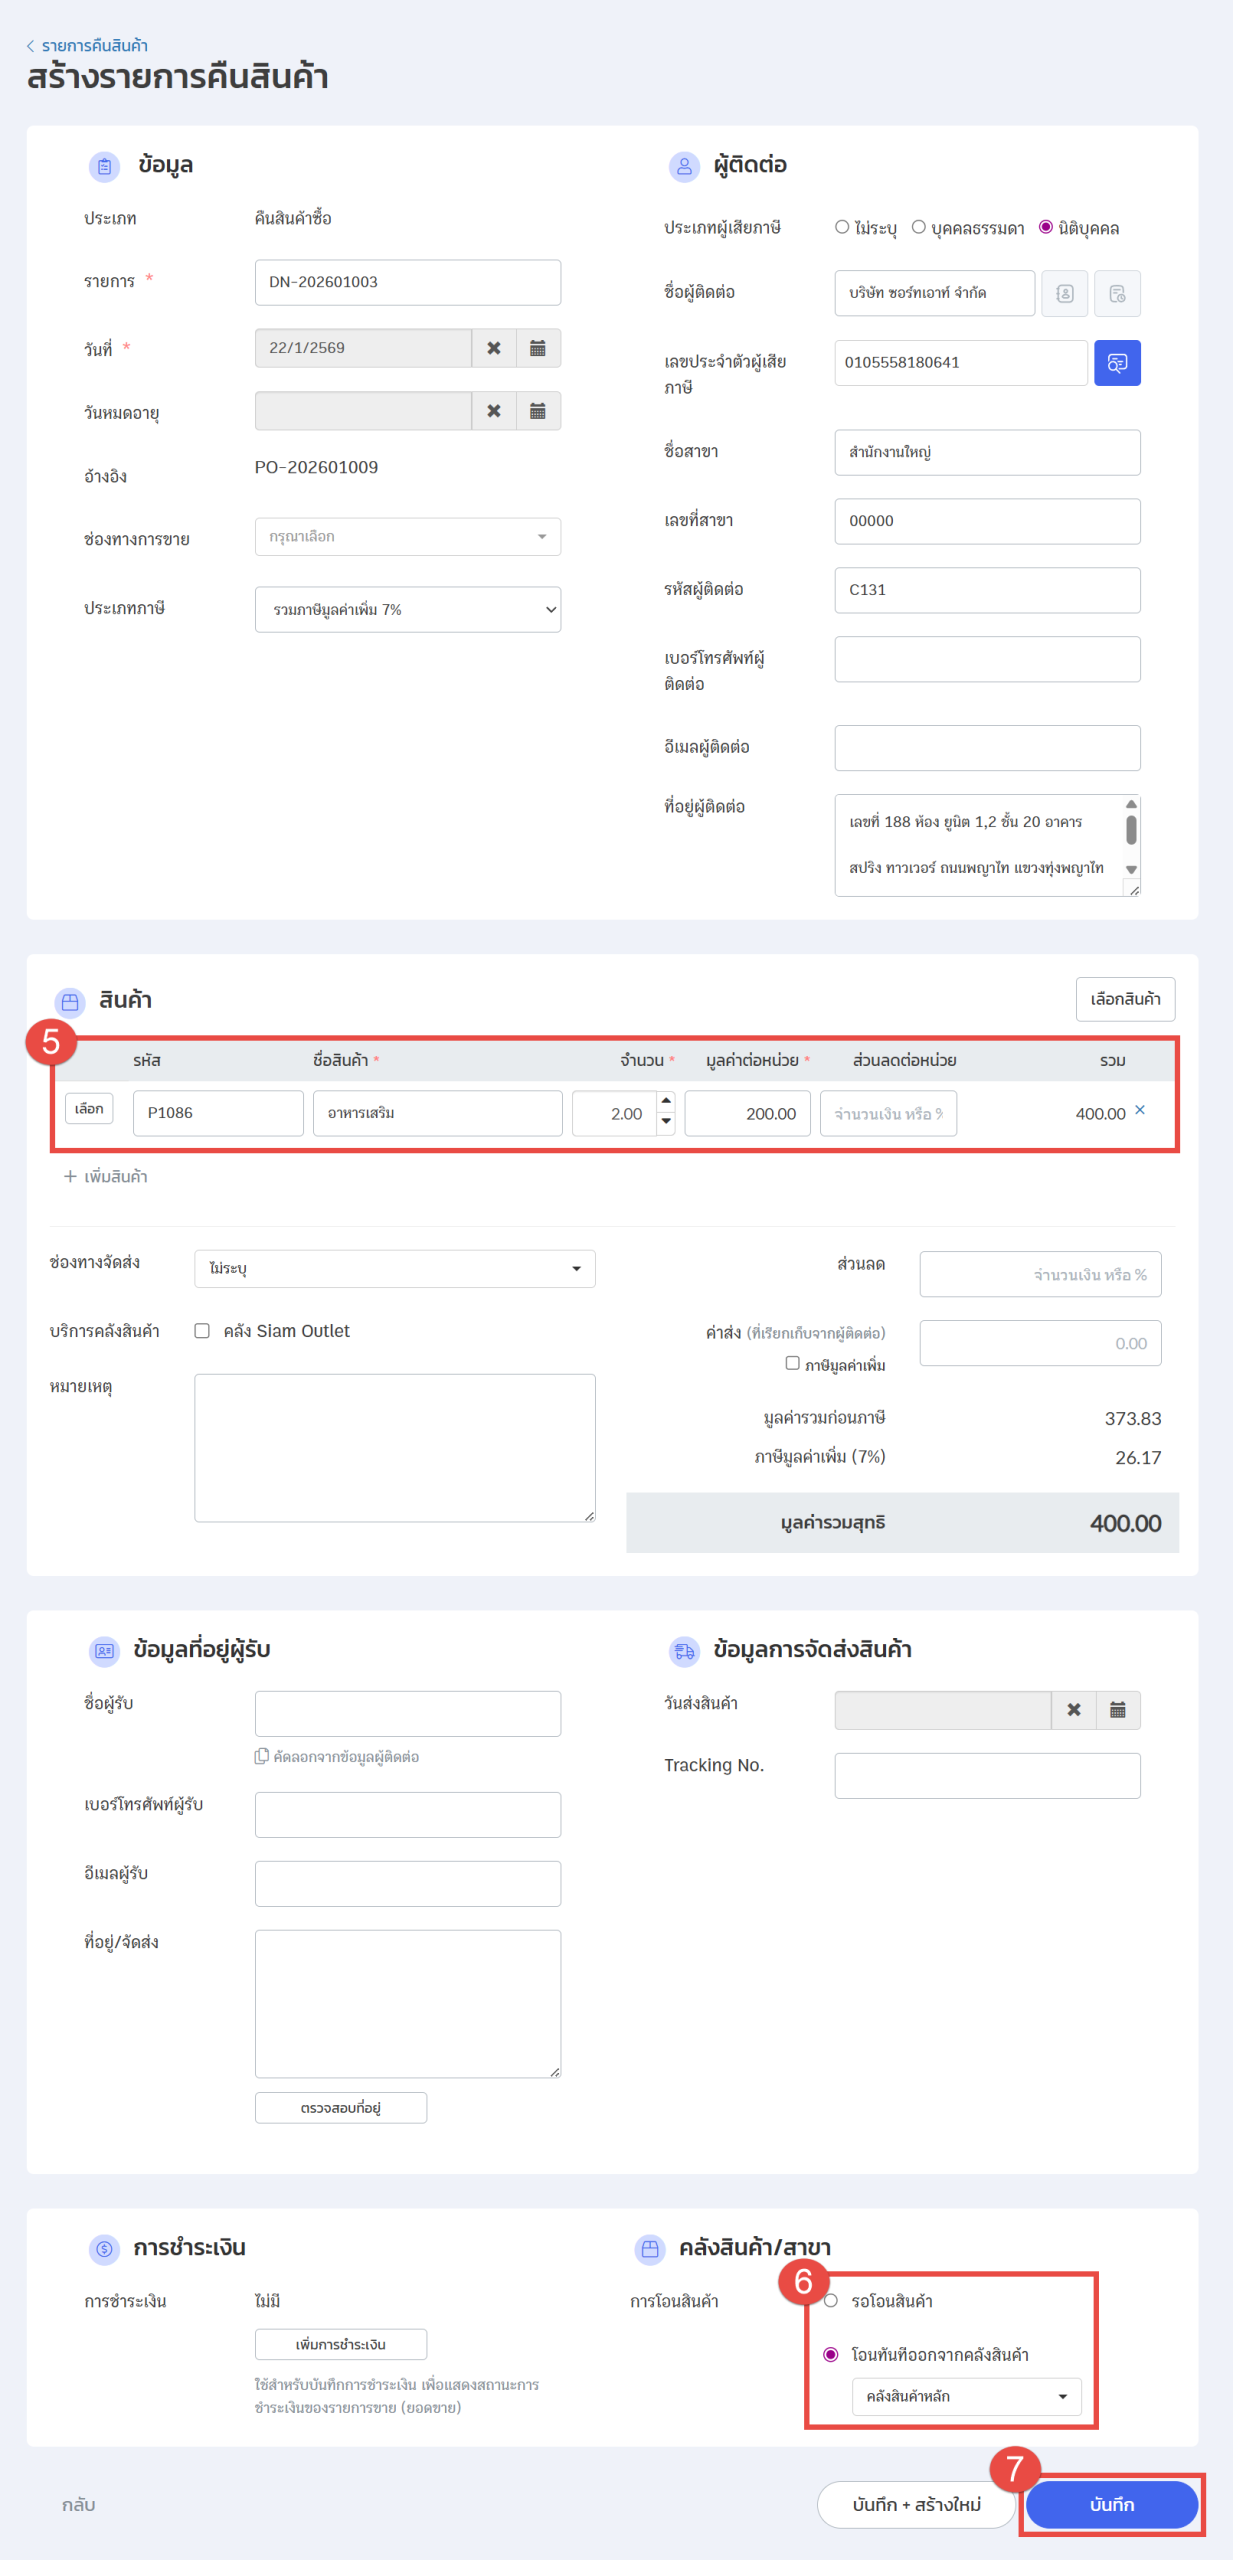Select the บุคคลธรรมดา taxpayer type
Screen dimensions: 1233x2560
(x=918, y=227)
